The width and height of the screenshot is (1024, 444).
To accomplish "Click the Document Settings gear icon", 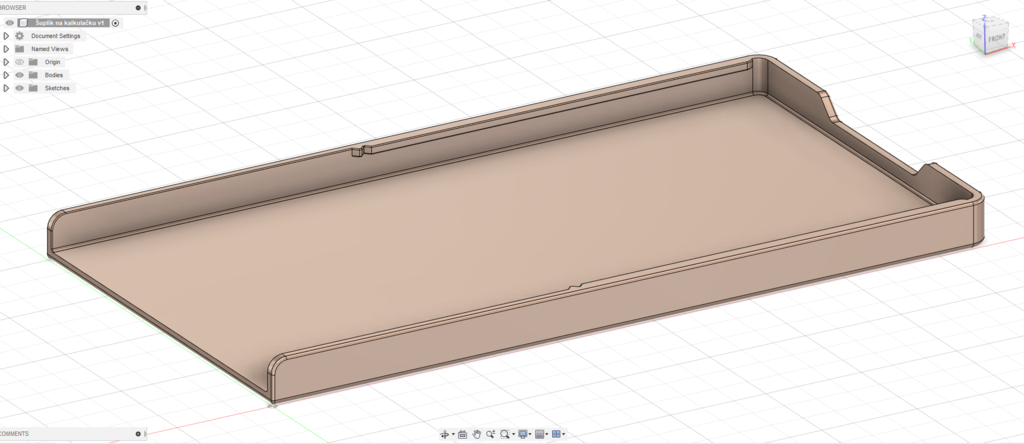I will pyautogui.click(x=20, y=36).
